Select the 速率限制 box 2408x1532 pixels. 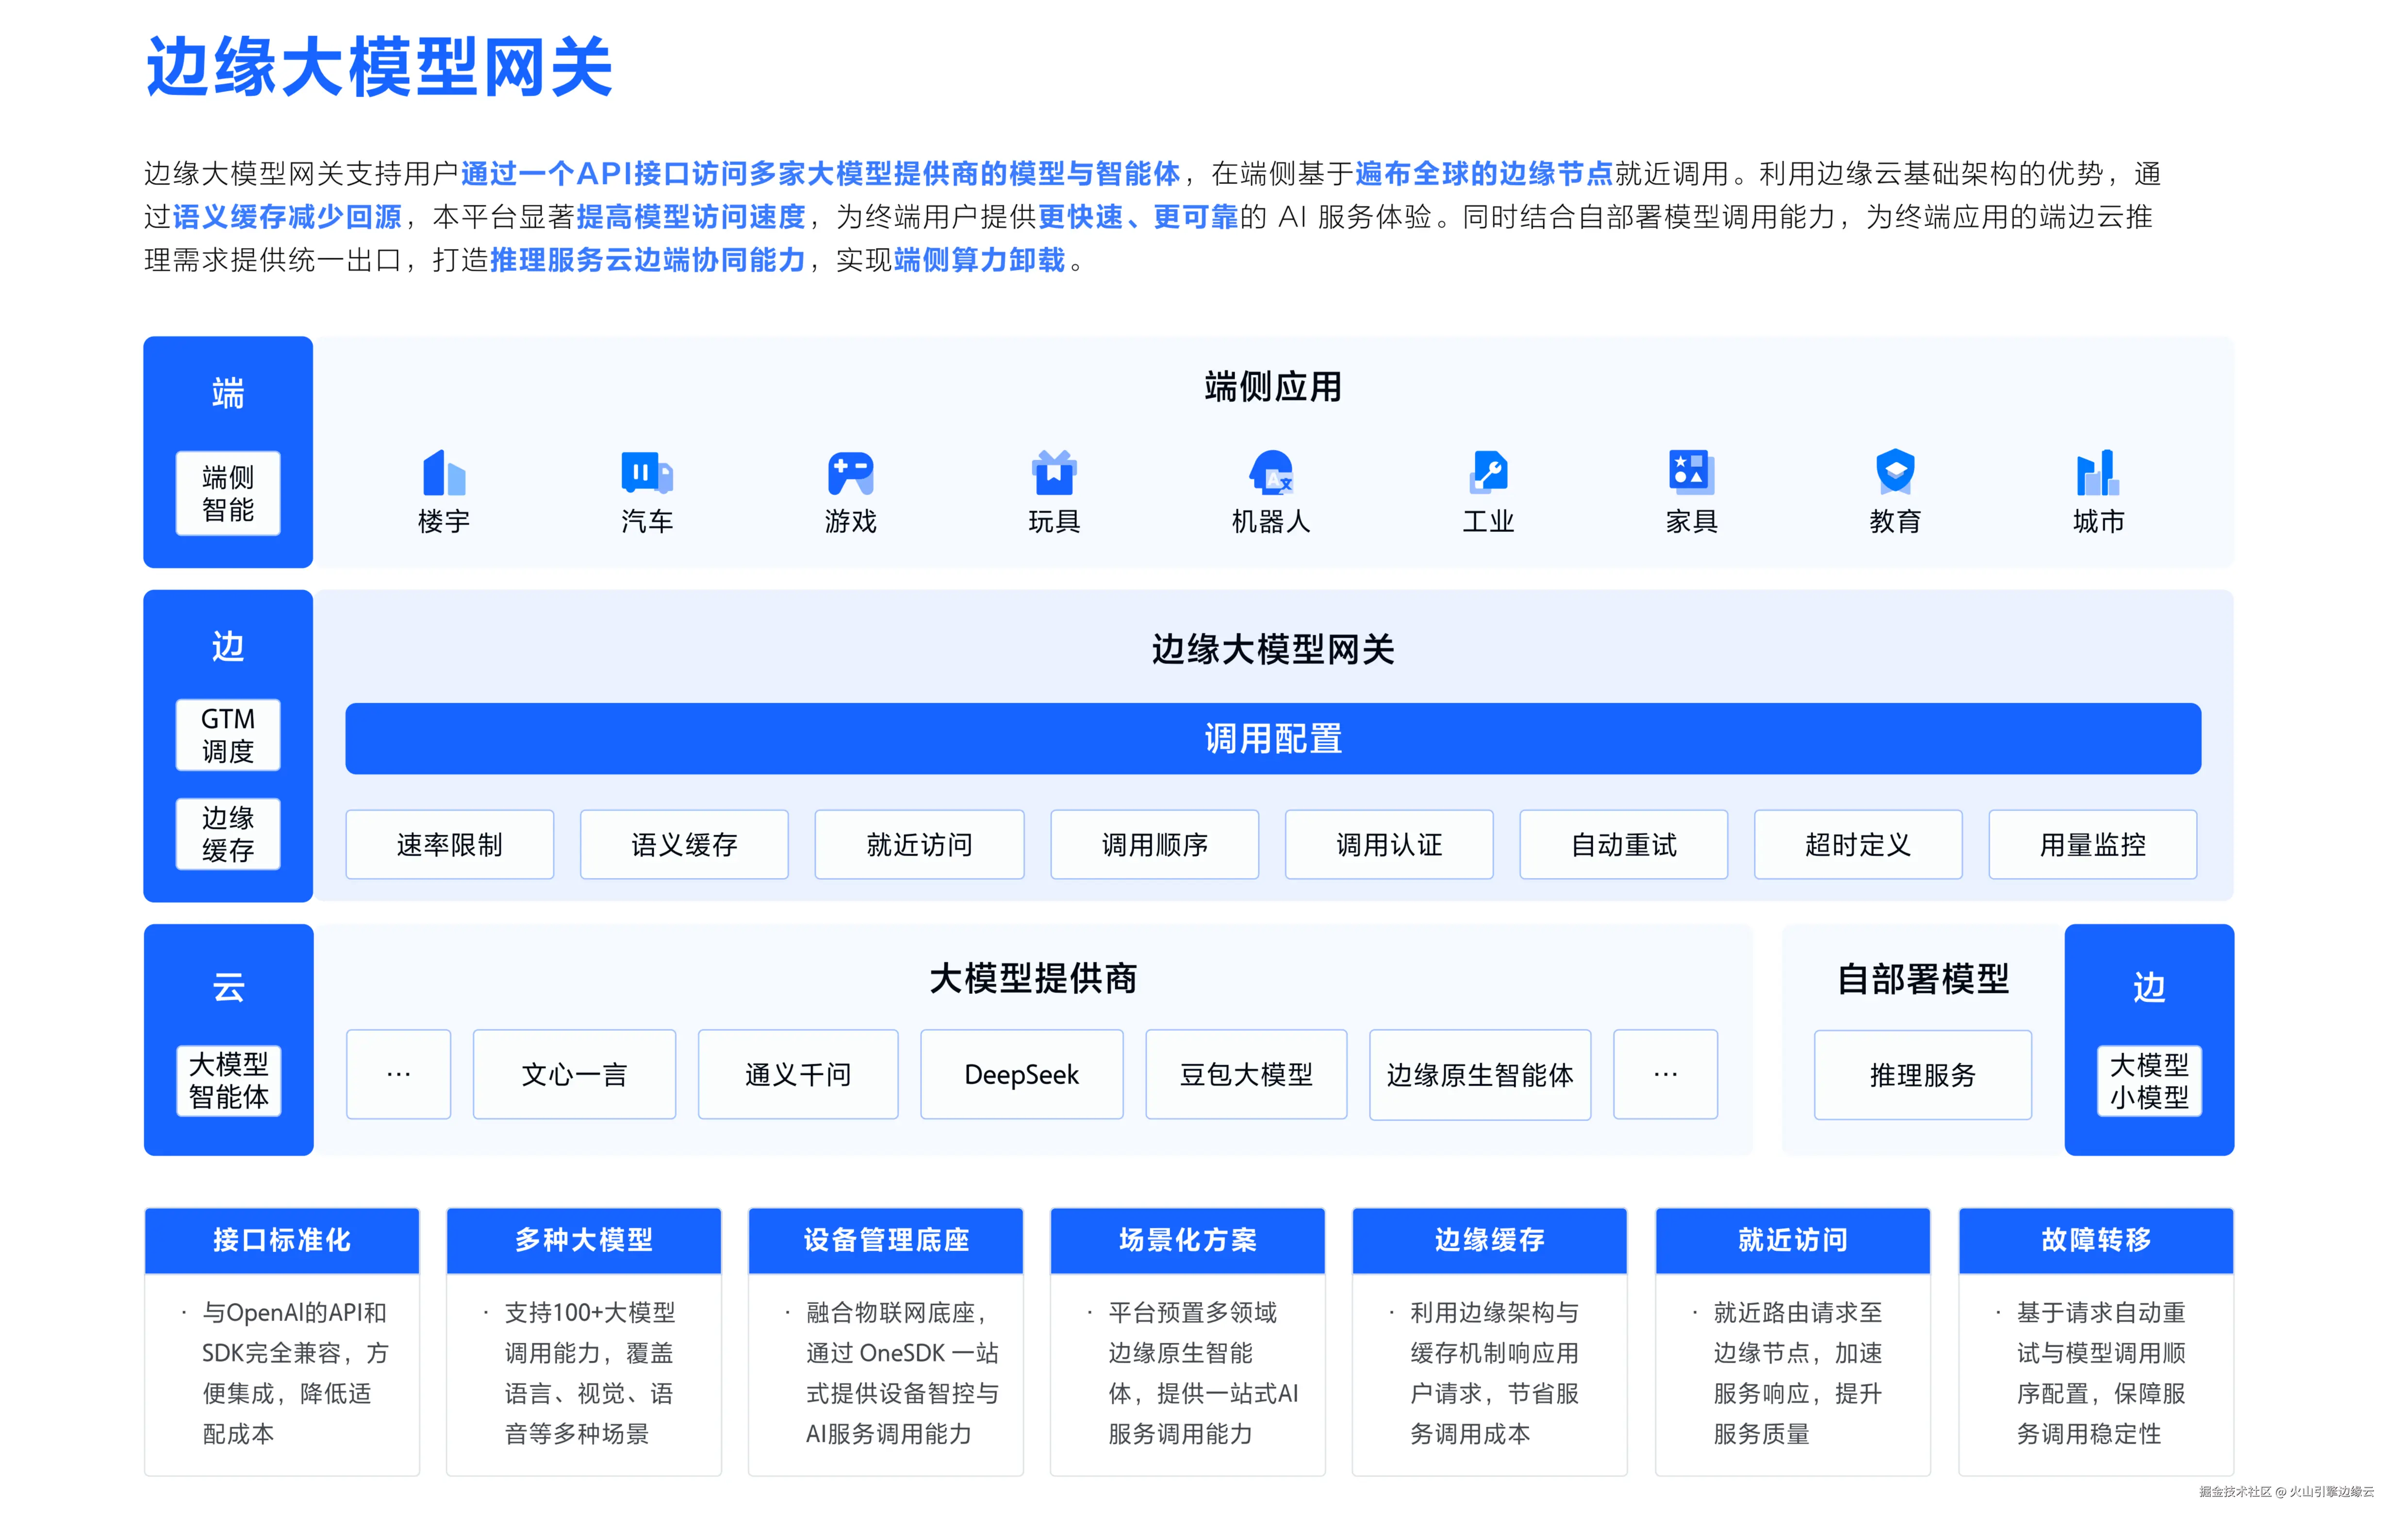[449, 845]
